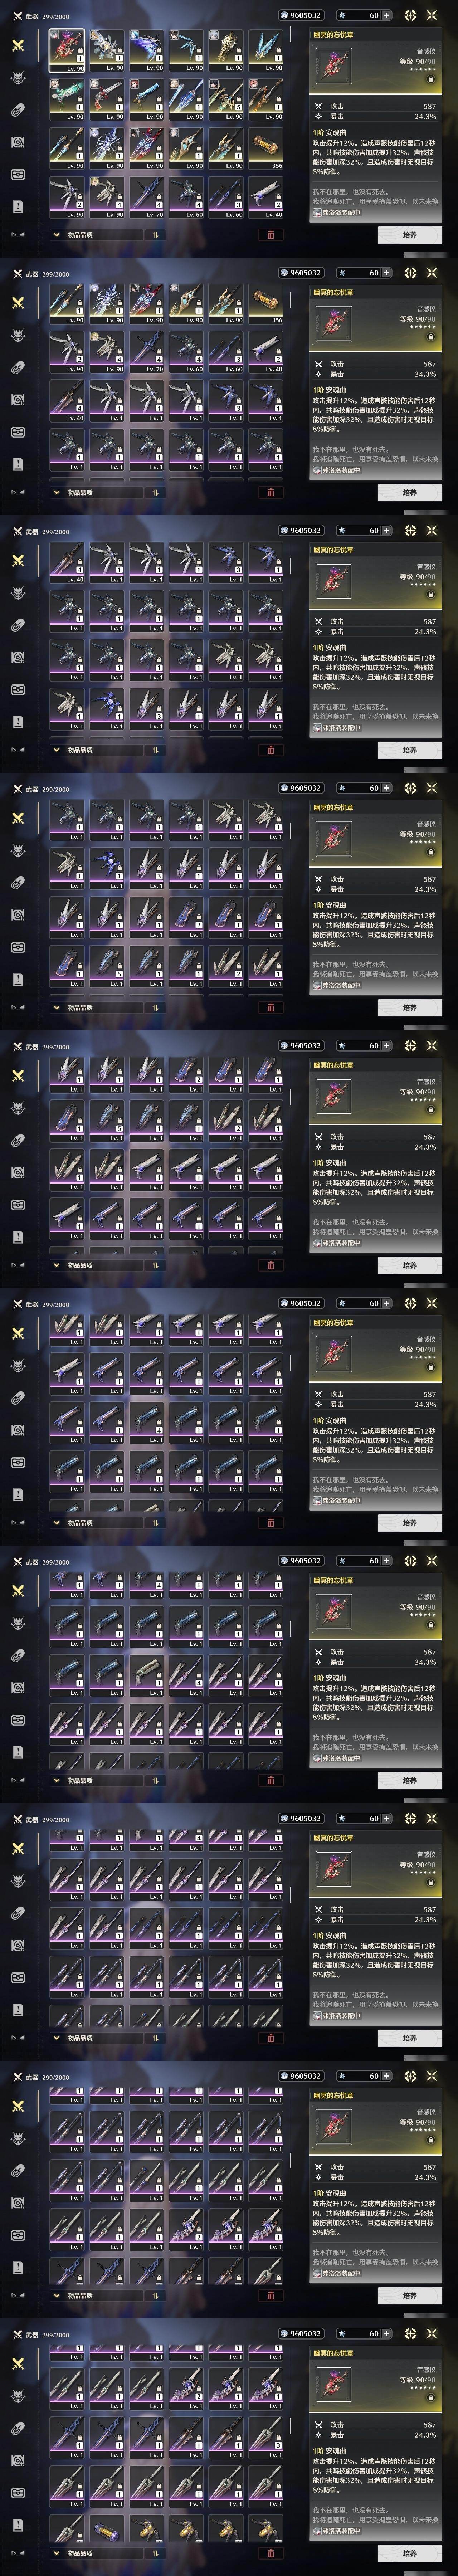Open capsule-shaped third tab in topmost sidebar
Viewport: 458px width, 2576px height.
click(17, 110)
